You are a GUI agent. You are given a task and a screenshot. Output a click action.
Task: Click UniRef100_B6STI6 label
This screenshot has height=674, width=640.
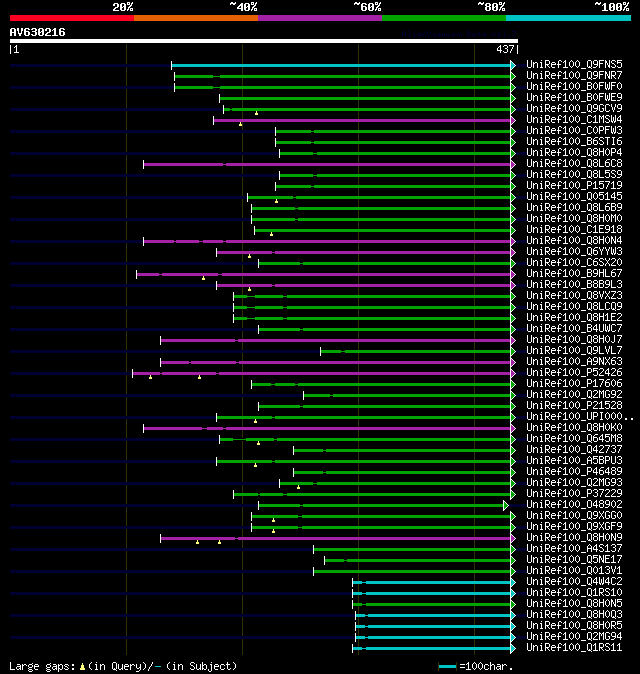click(x=574, y=141)
